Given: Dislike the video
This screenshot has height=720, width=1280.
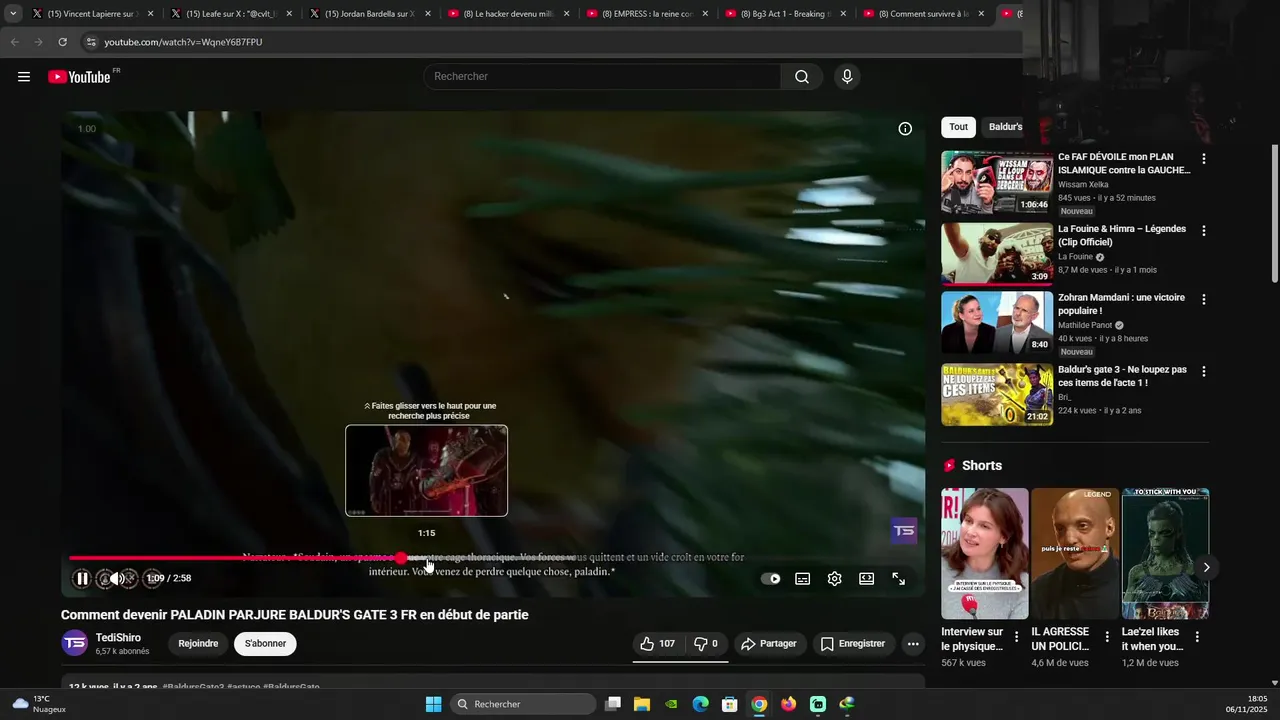Looking at the screenshot, I should tap(706, 644).
